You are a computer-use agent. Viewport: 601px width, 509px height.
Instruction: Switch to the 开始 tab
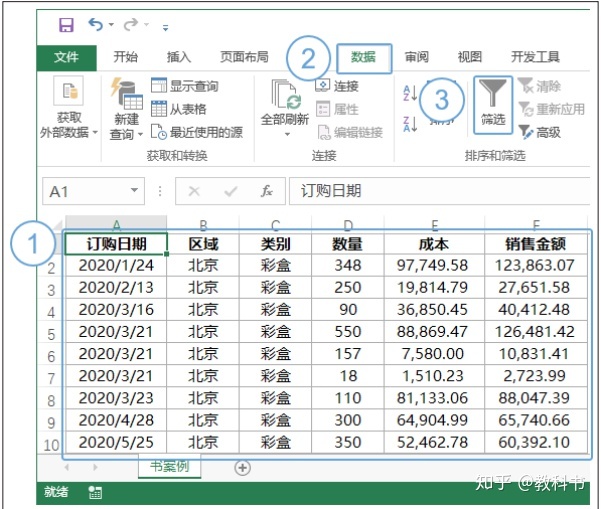125,57
